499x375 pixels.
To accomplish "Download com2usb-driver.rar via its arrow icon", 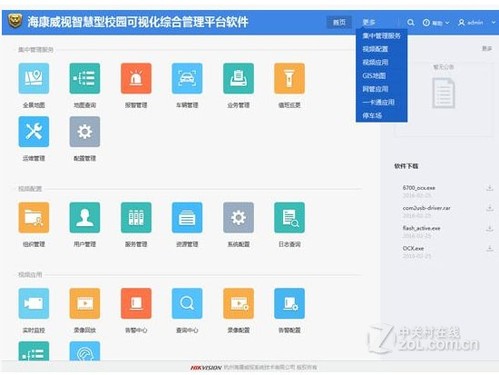I will [x=489, y=208].
